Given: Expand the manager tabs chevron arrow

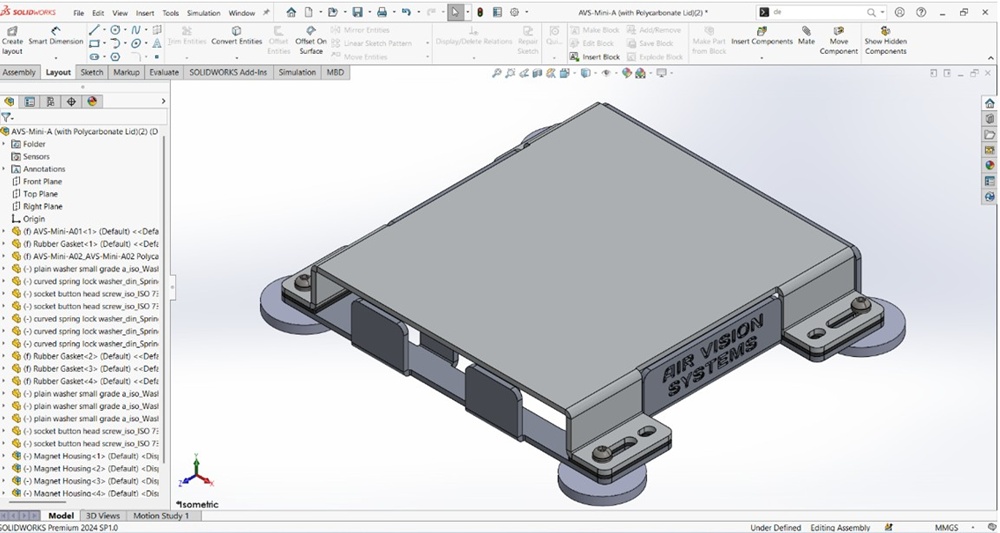Looking at the screenshot, I should [x=163, y=101].
